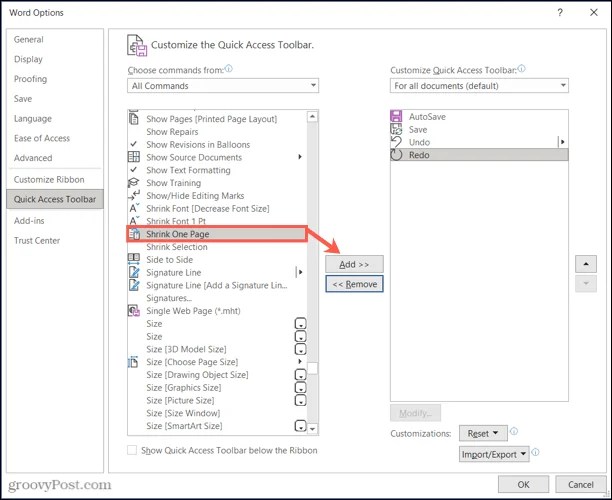Screen dimensions: 612x500
Task: Click the Save icon in toolbar list
Action: click(x=396, y=129)
